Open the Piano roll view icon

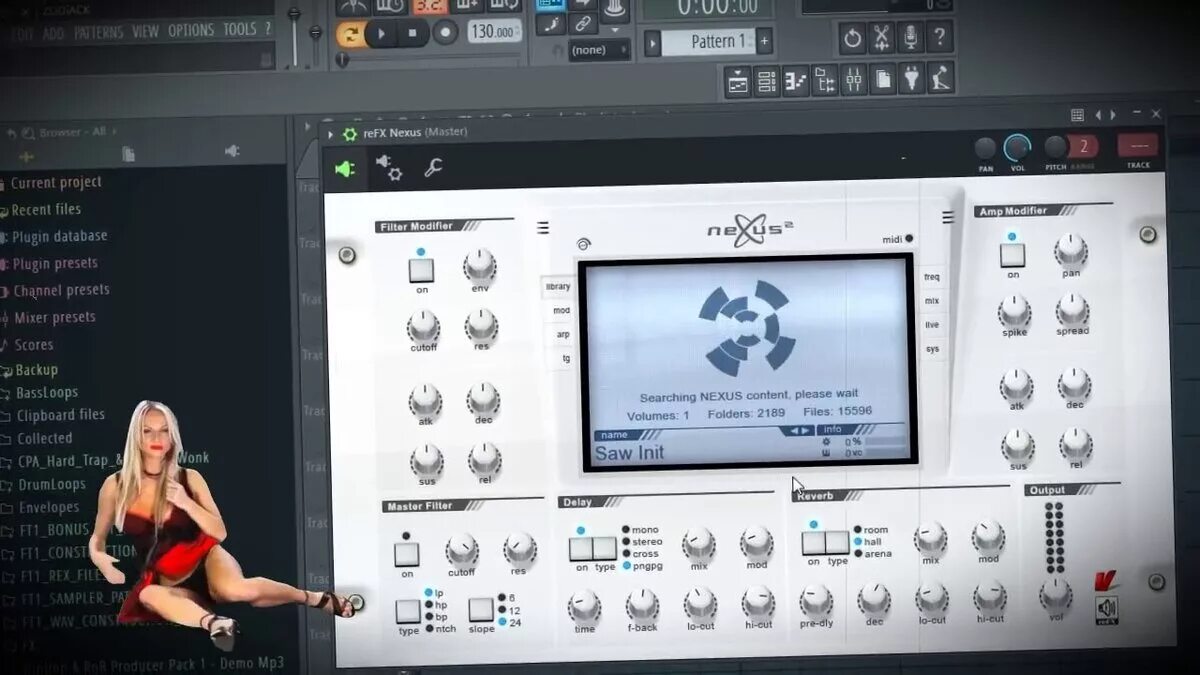click(x=796, y=79)
